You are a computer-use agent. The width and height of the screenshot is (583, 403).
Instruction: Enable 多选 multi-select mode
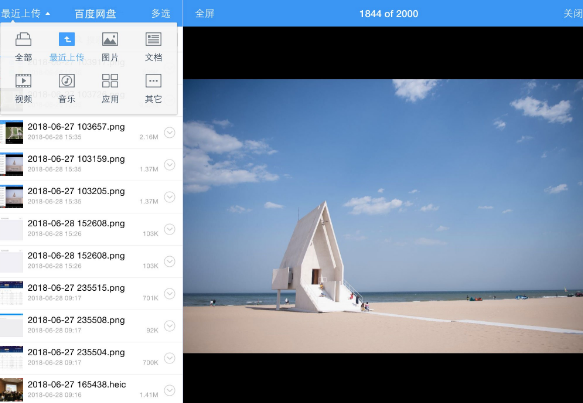click(161, 14)
